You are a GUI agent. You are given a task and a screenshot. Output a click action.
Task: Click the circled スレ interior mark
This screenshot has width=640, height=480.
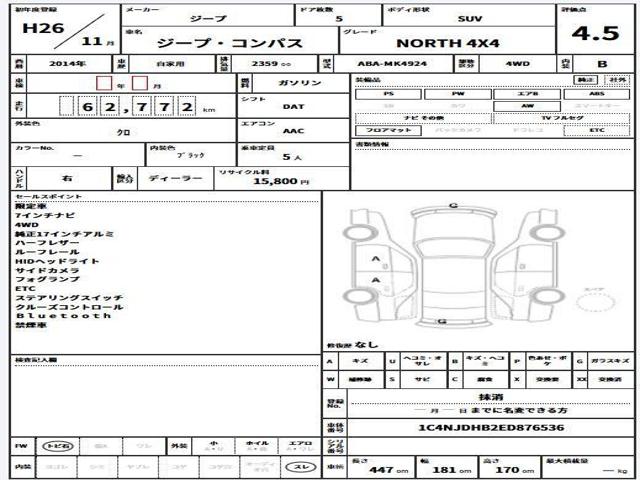pos(302,467)
